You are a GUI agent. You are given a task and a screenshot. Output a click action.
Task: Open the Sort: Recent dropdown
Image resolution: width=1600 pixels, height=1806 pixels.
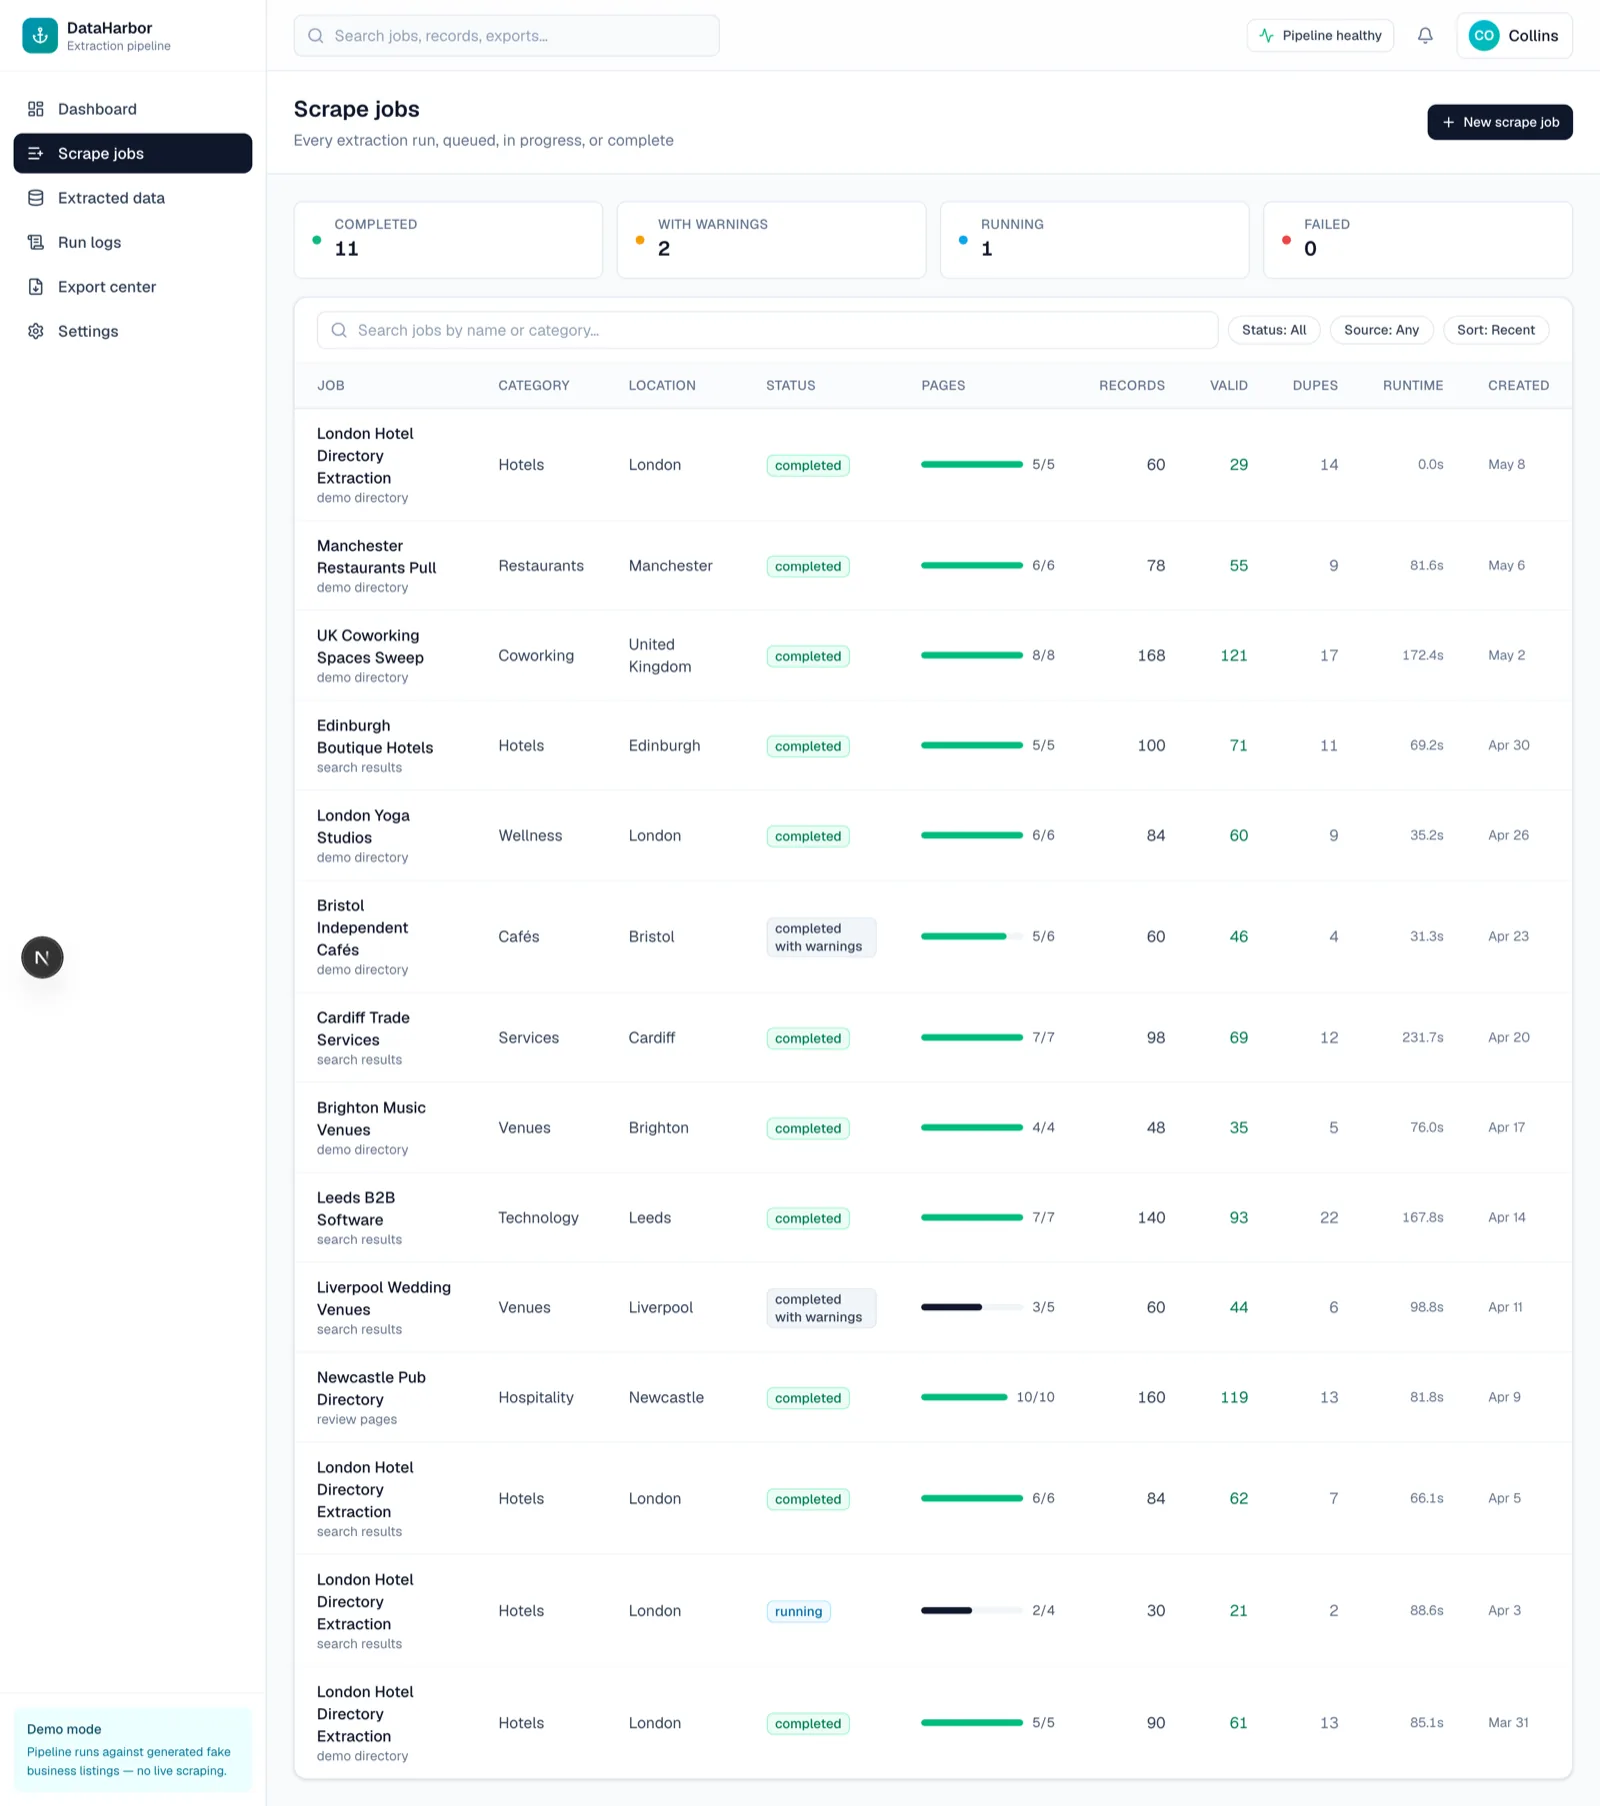coord(1495,330)
